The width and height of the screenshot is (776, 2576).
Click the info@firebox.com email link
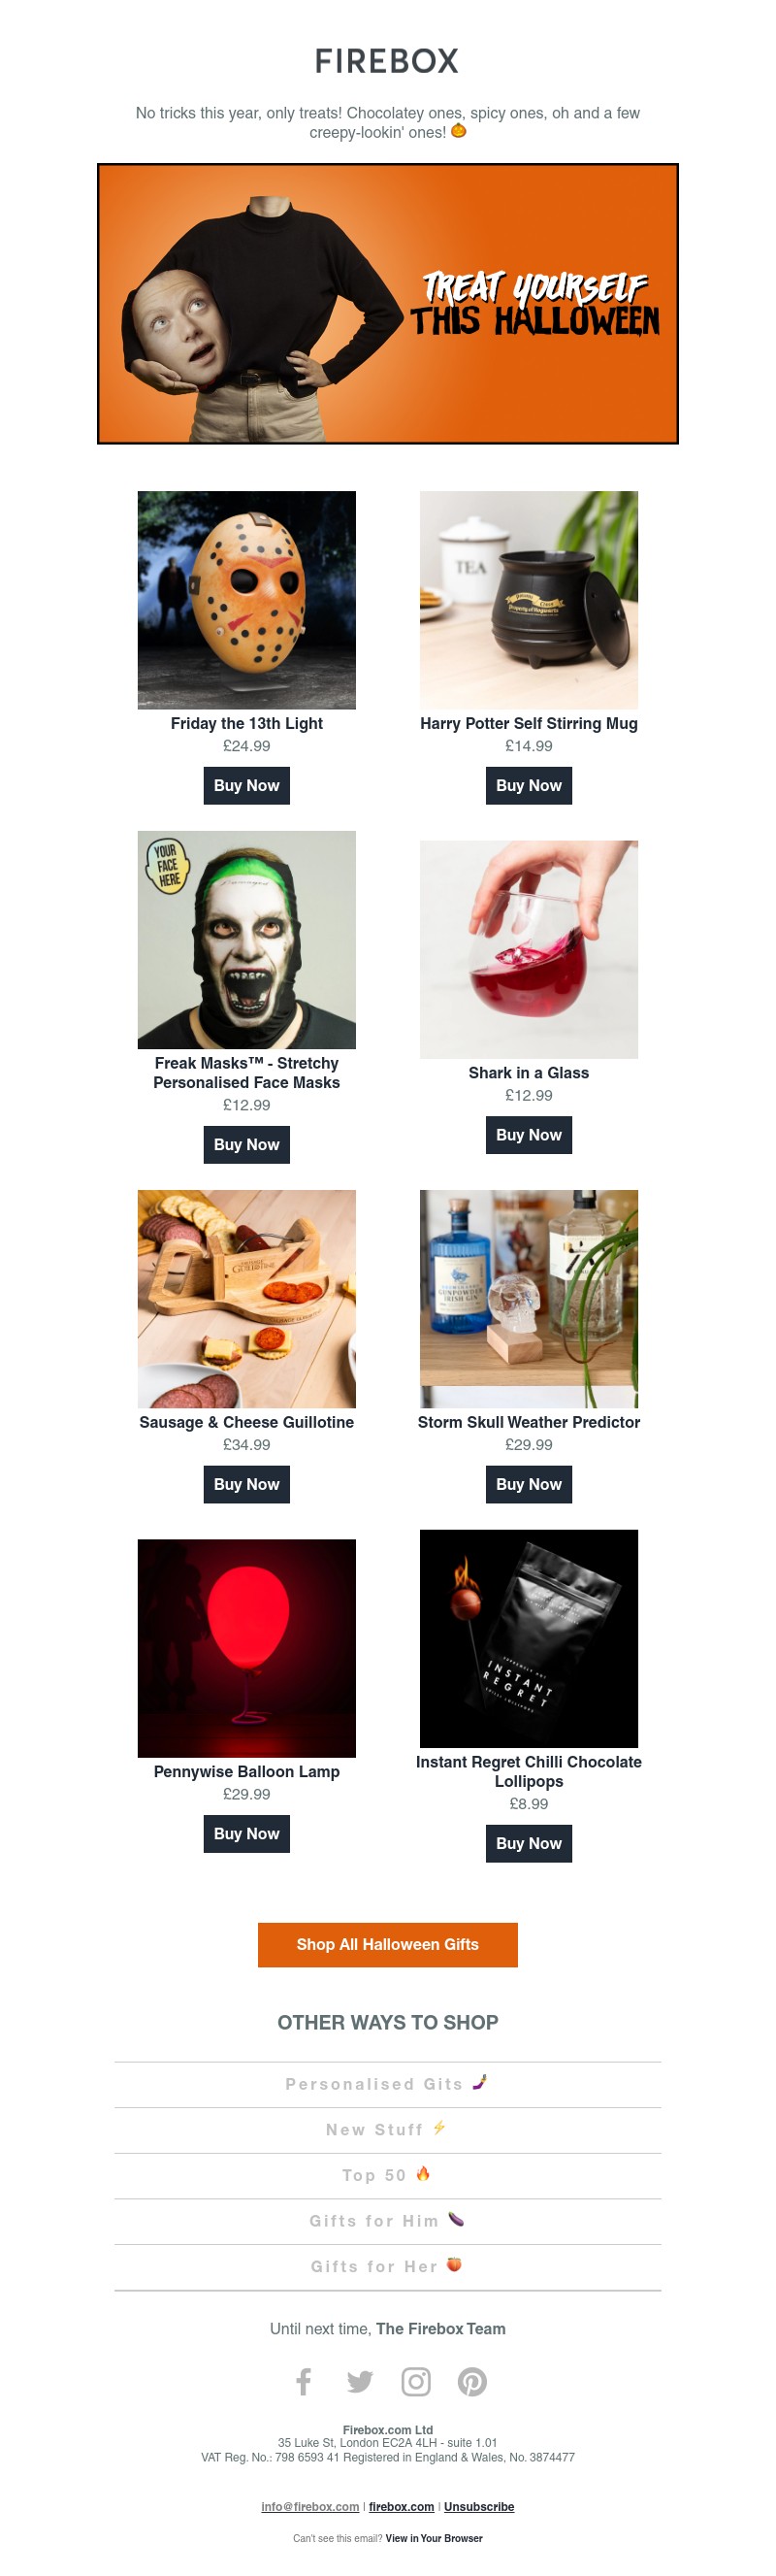tap(310, 2506)
